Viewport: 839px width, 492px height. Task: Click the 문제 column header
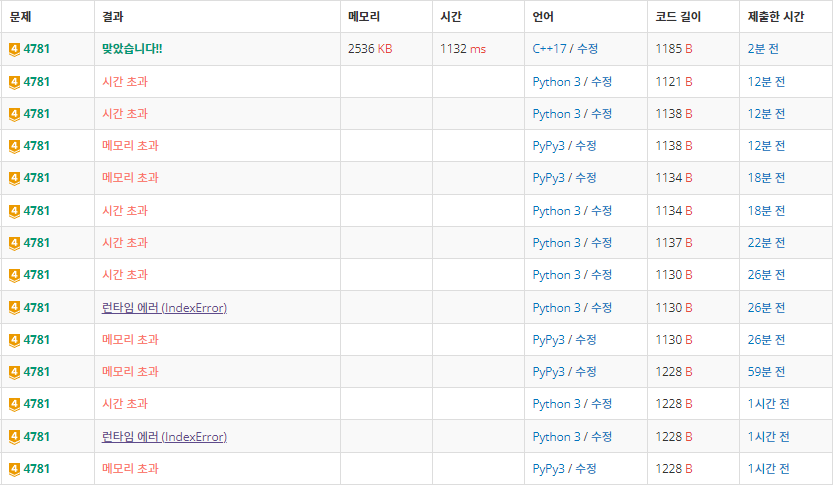[20, 17]
